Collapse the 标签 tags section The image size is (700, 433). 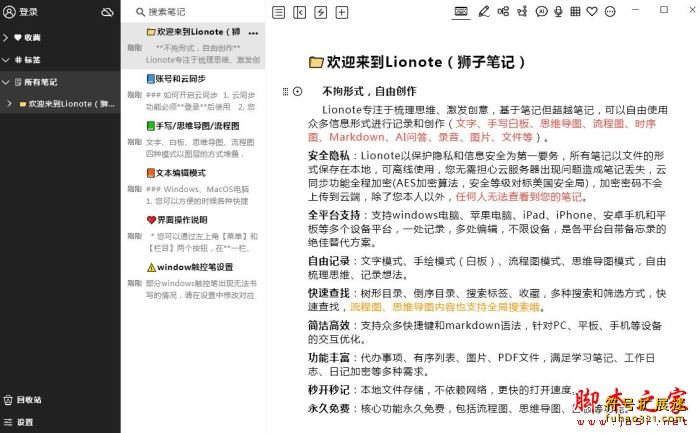[5, 60]
